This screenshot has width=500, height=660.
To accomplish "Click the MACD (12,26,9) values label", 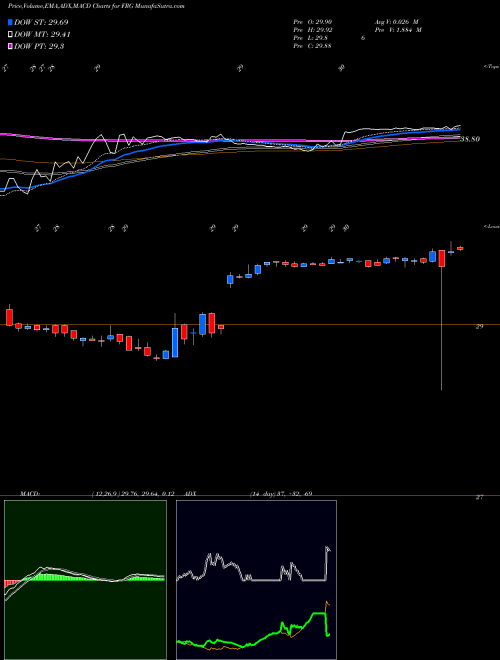I will pyautogui.click(x=98, y=493).
